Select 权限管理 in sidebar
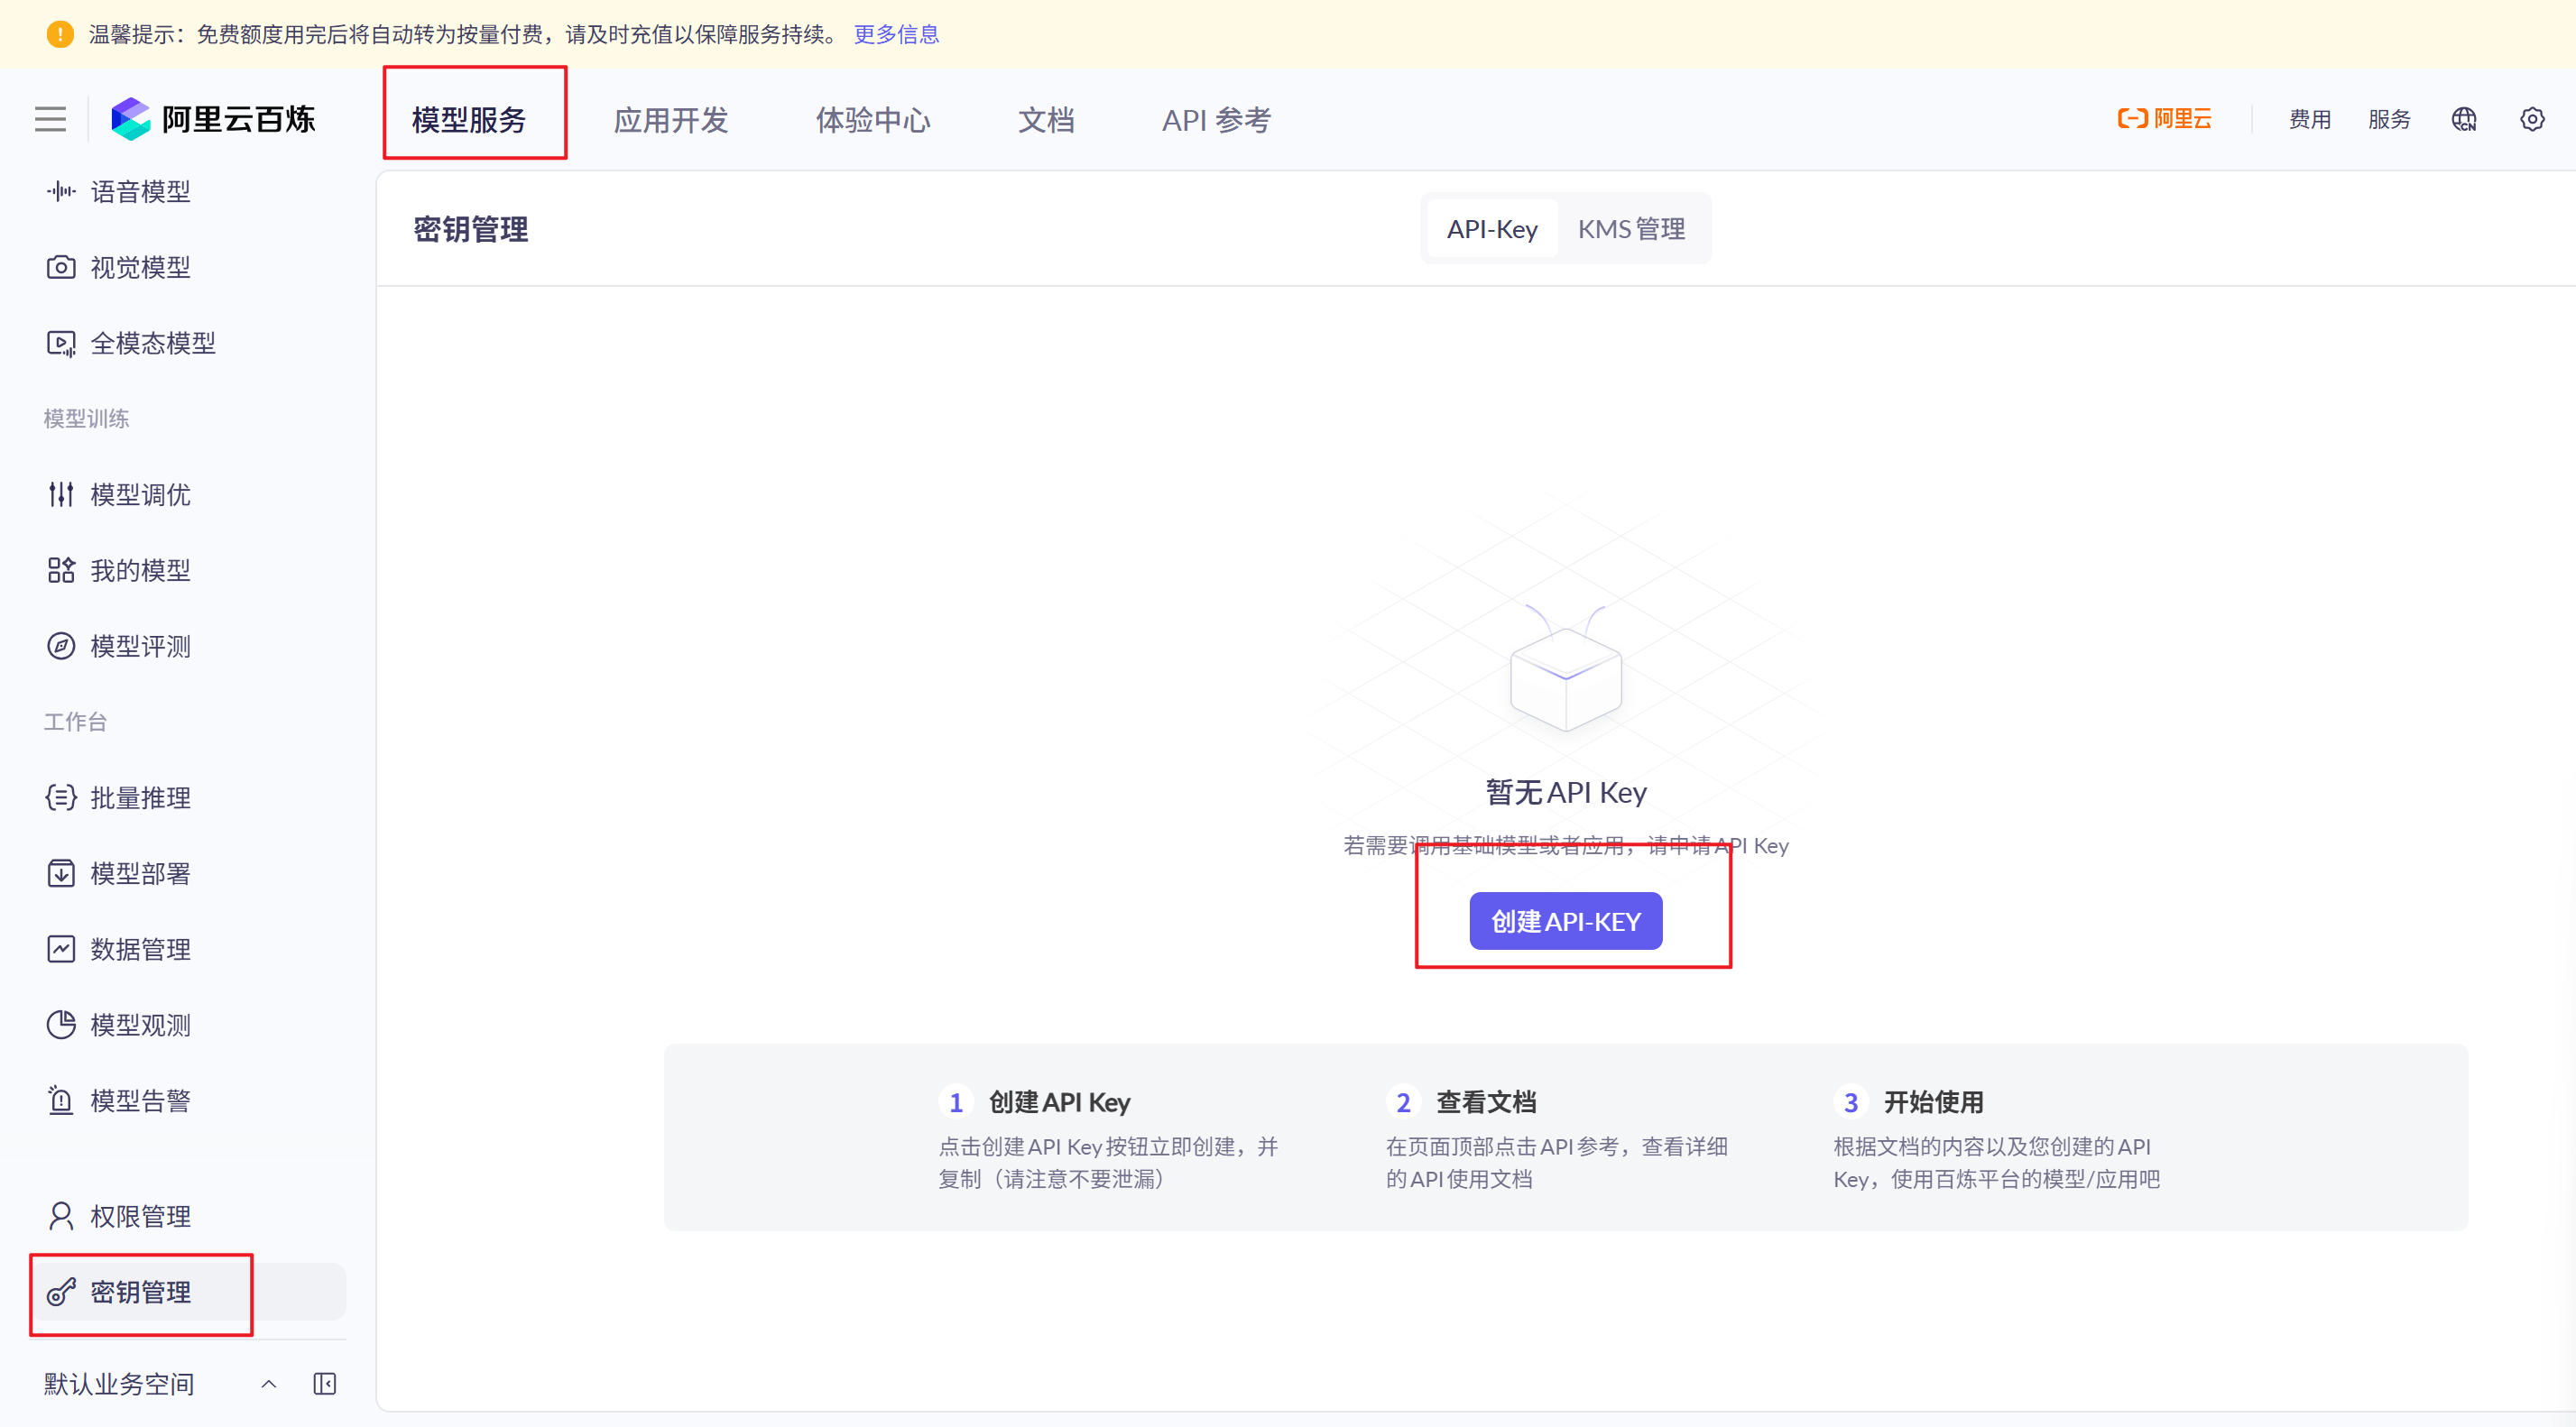 click(x=140, y=1216)
